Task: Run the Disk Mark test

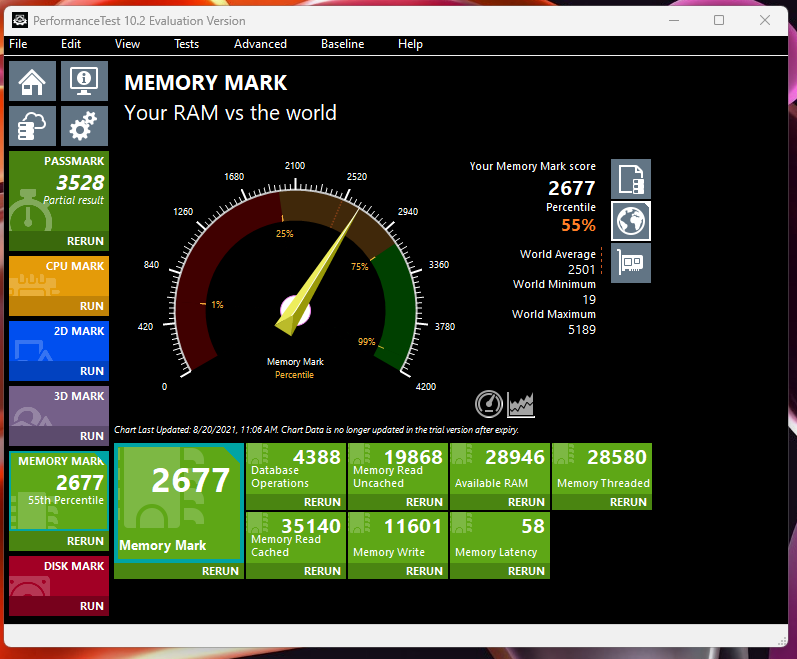Action: click(x=59, y=606)
